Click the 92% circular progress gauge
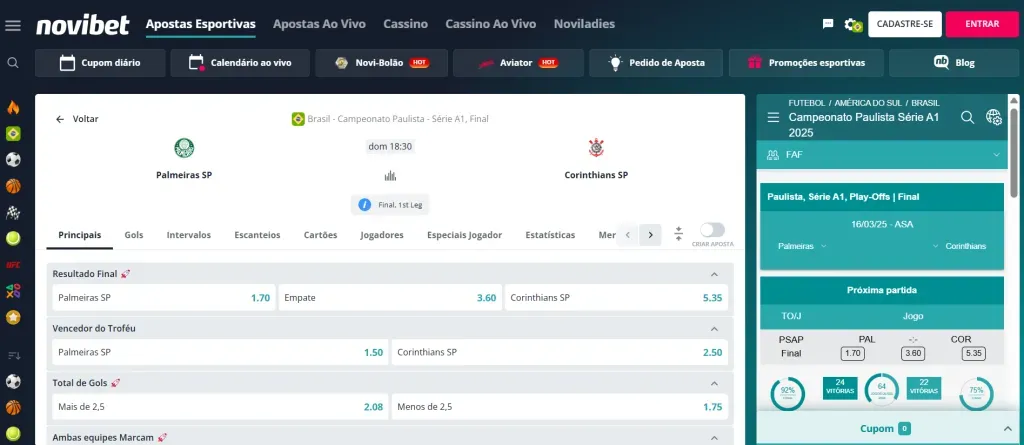The height and width of the screenshot is (445, 1024). click(788, 393)
